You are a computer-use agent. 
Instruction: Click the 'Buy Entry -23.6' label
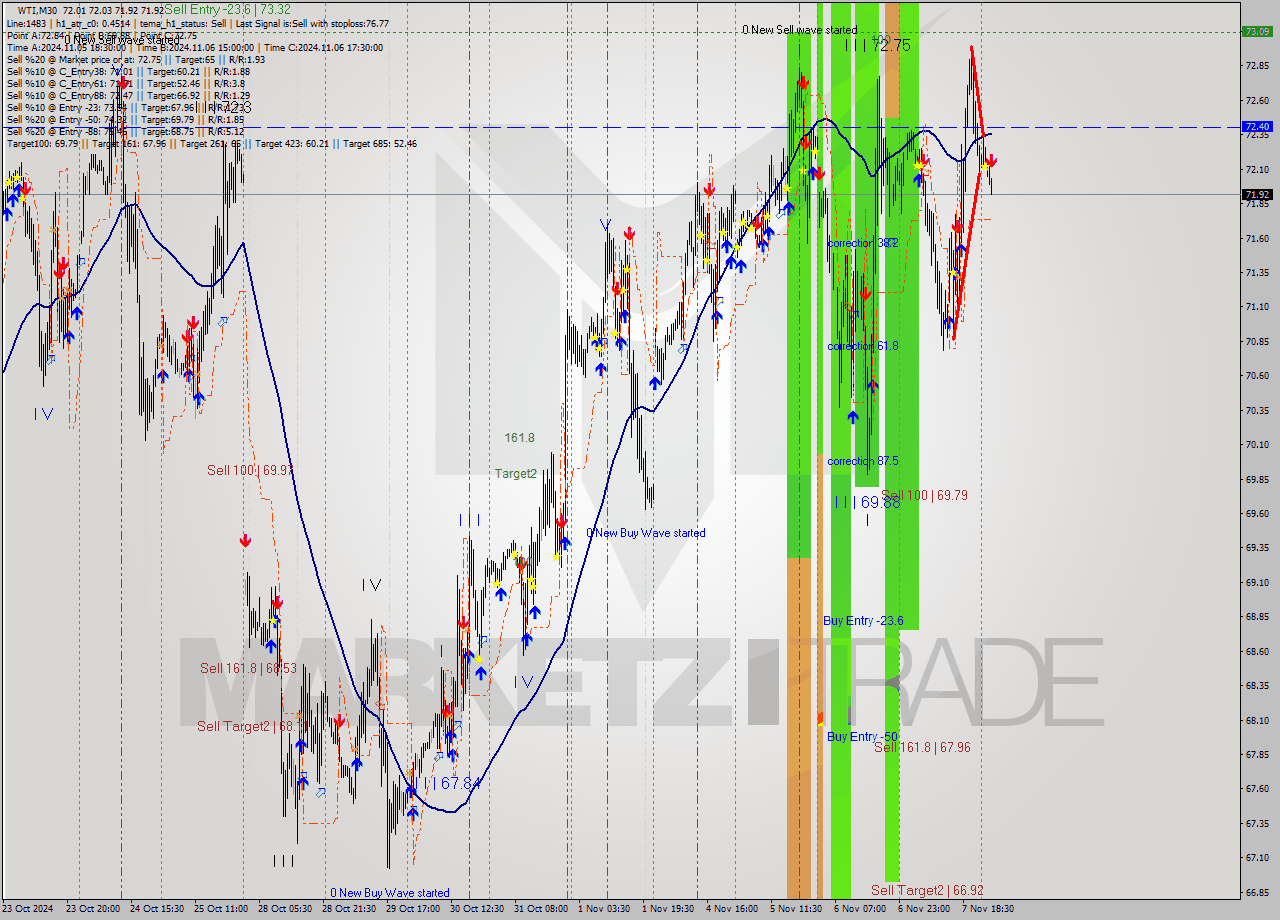(863, 621)
